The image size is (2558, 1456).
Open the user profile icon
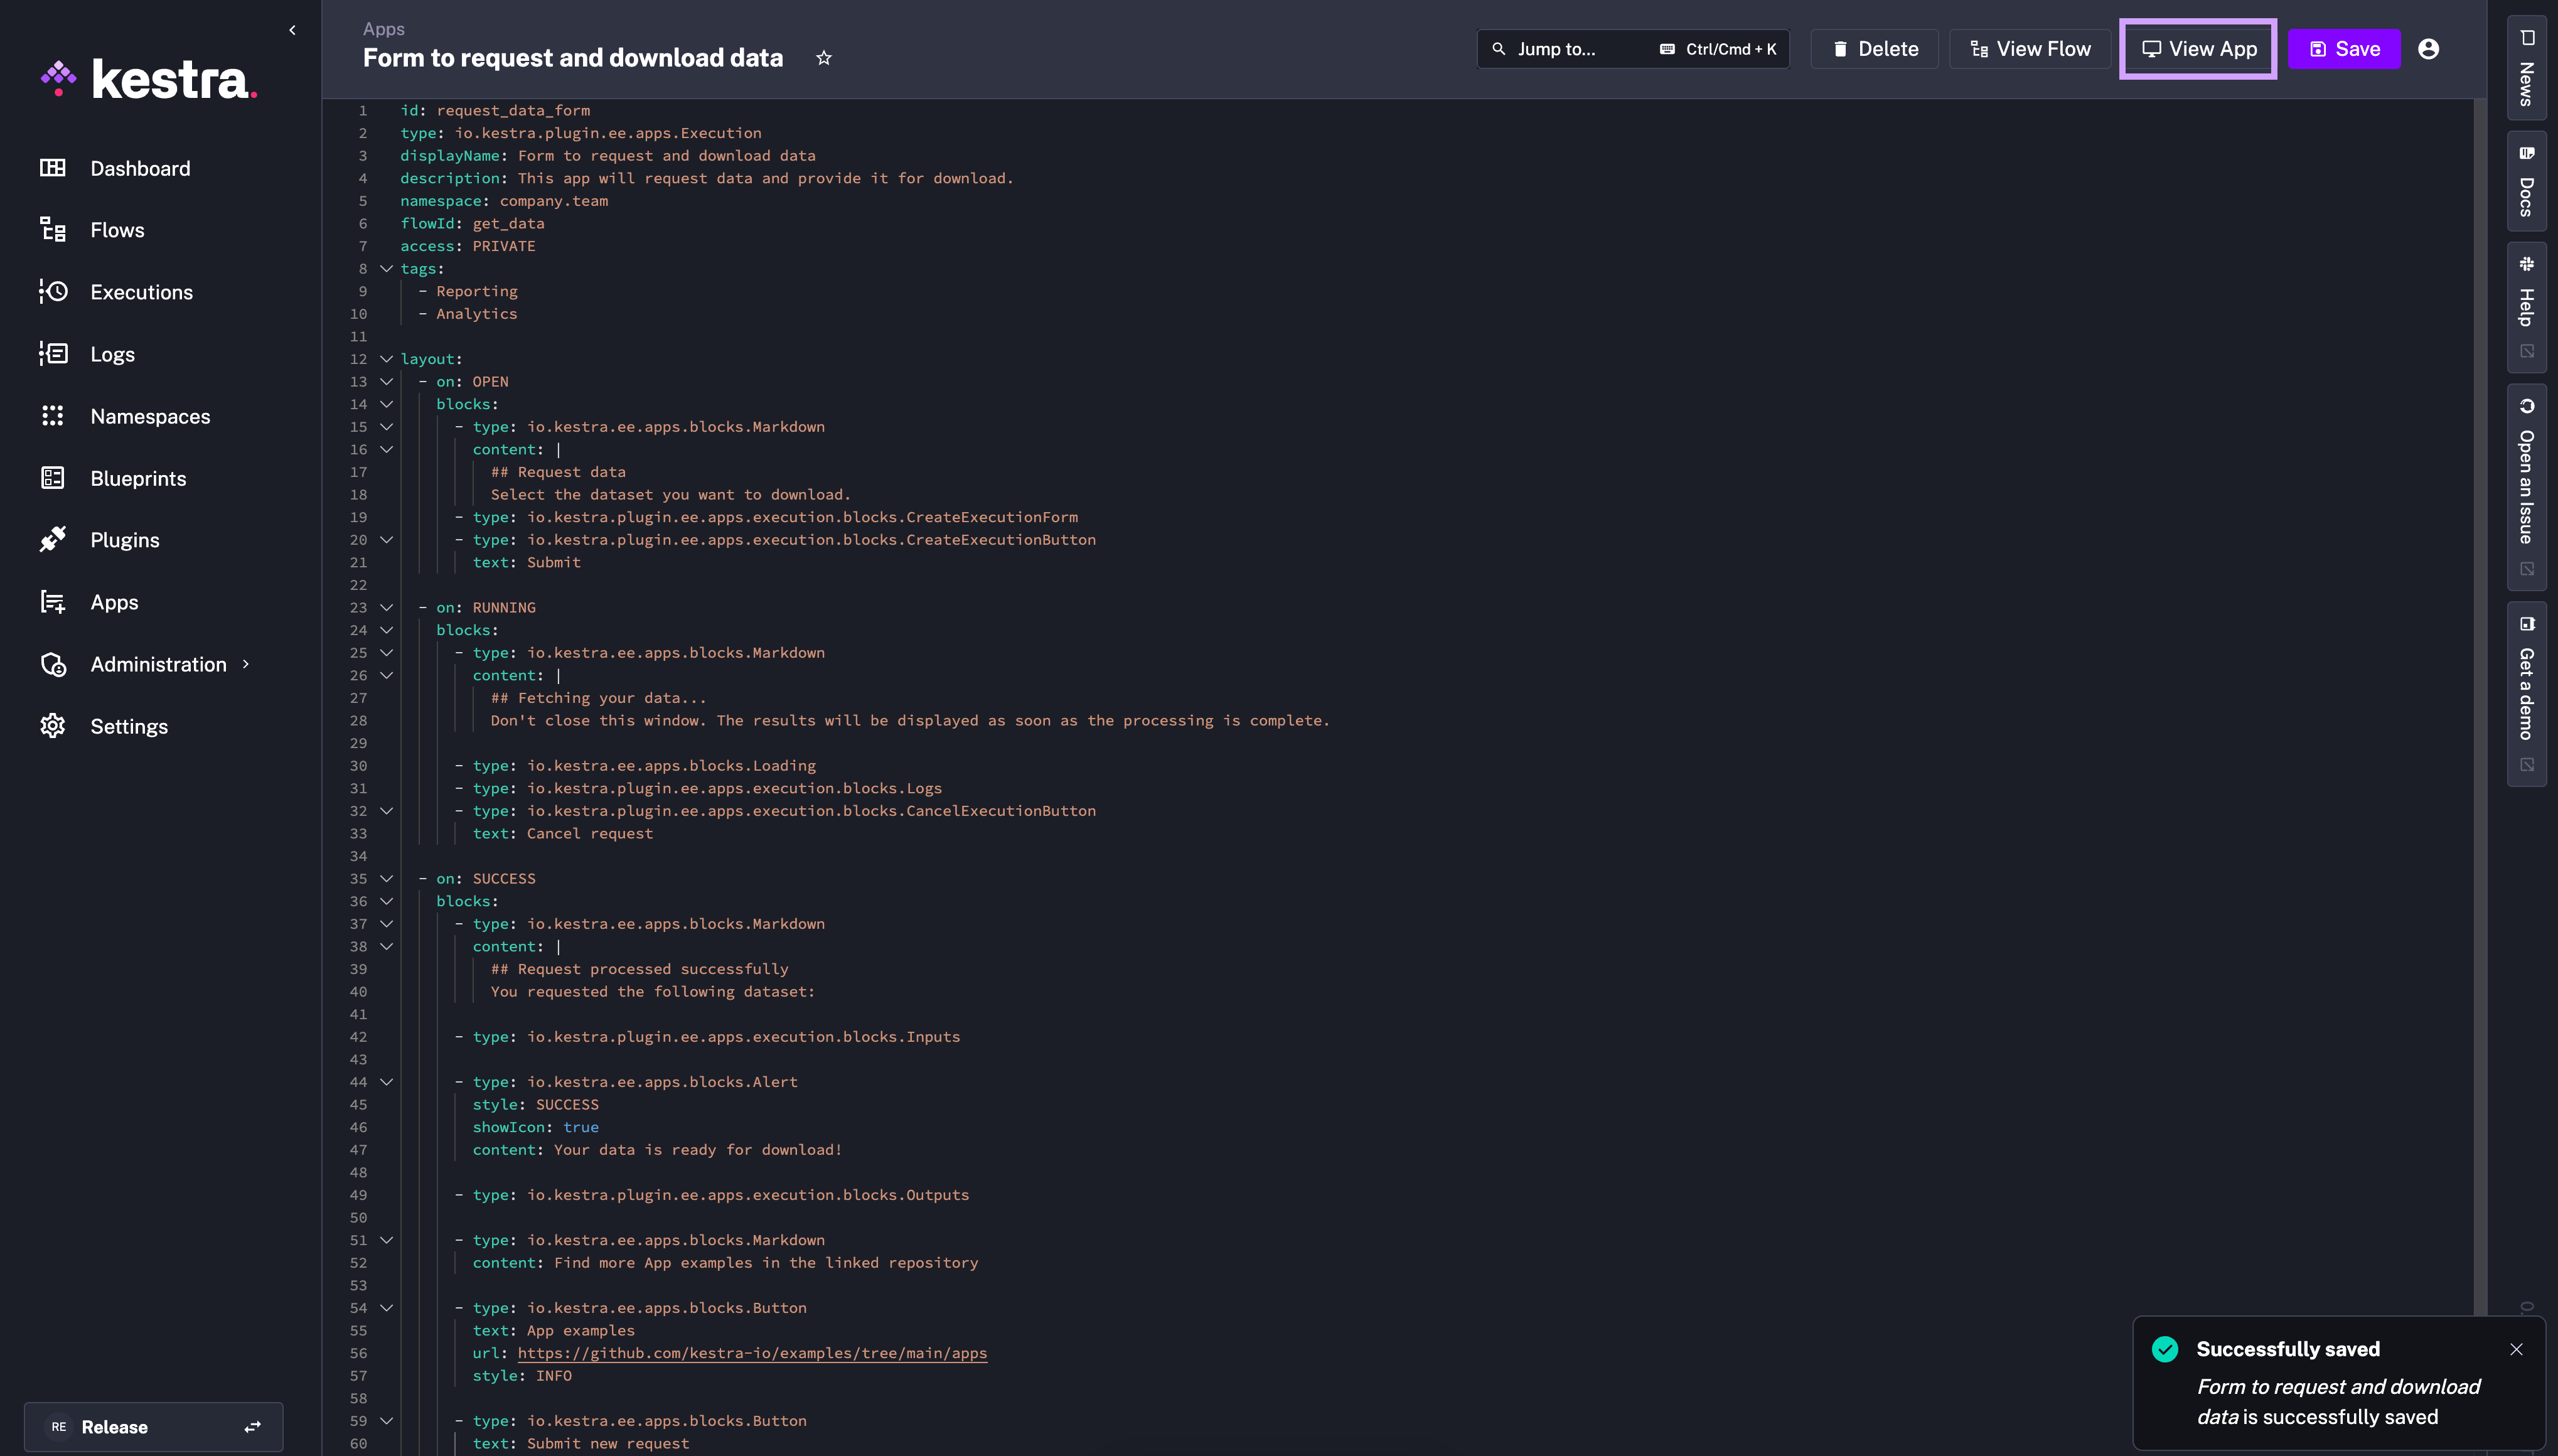2428,49
